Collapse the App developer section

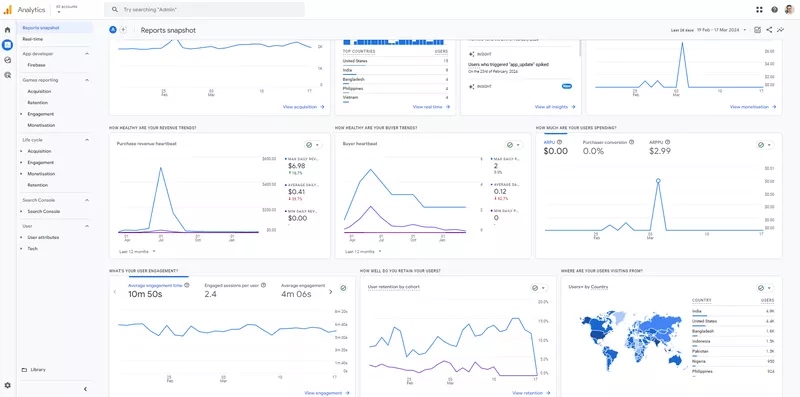click(x=86, y=54)
